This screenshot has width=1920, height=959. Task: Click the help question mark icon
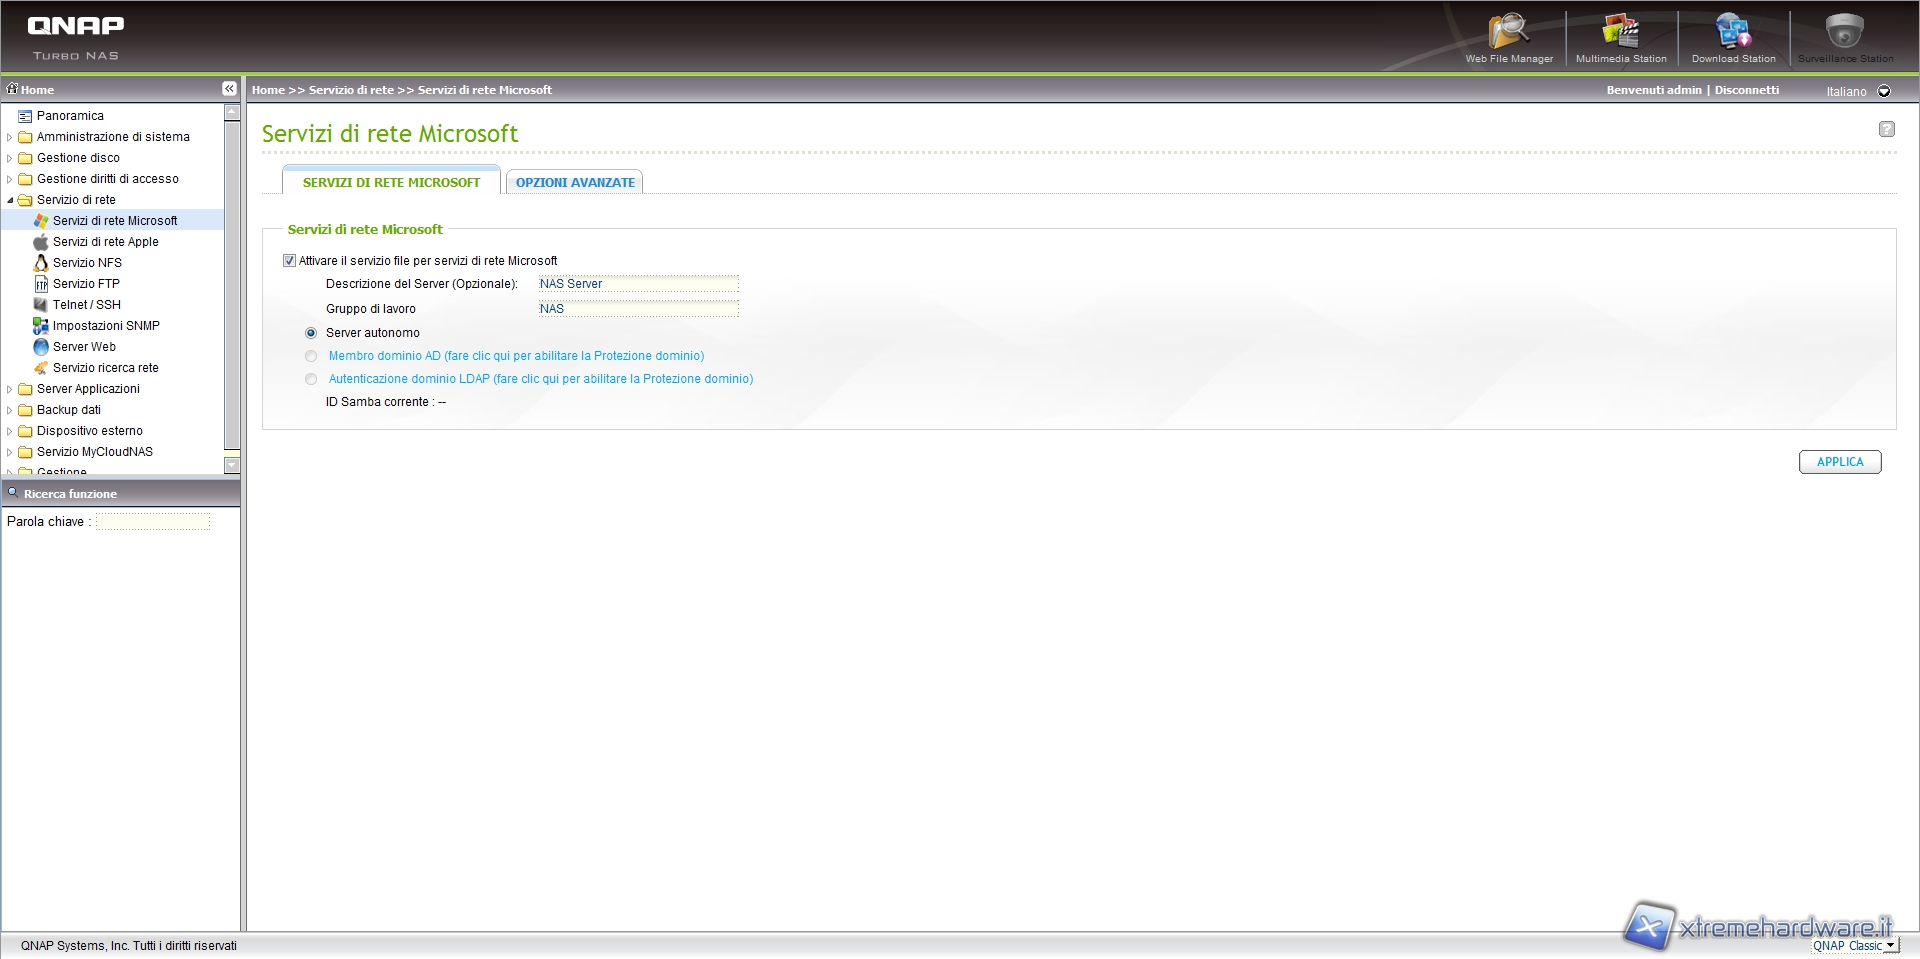(1886, 129)
